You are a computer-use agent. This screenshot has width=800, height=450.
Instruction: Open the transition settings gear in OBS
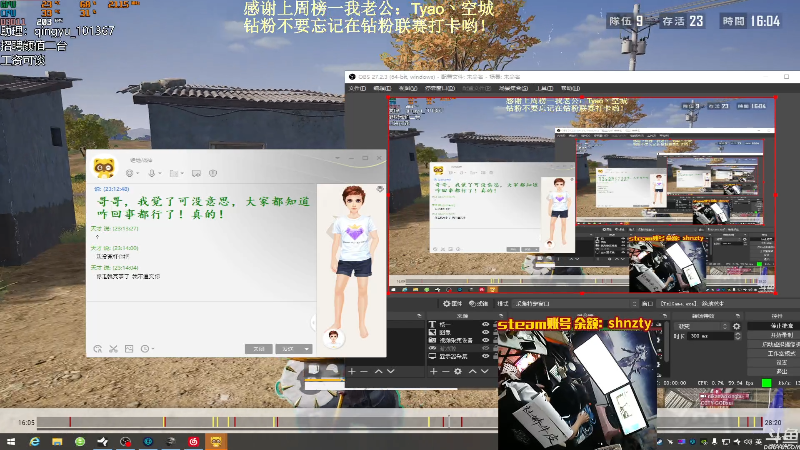click(737, 326)
